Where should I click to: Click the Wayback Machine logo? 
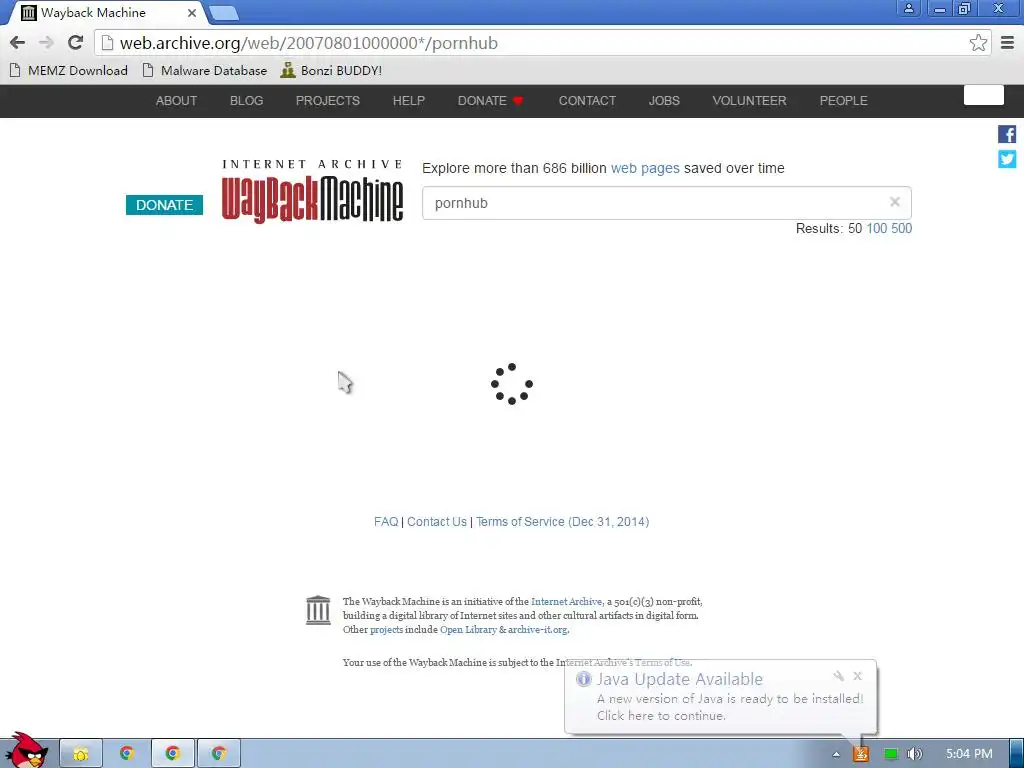[x=312, y=191]
